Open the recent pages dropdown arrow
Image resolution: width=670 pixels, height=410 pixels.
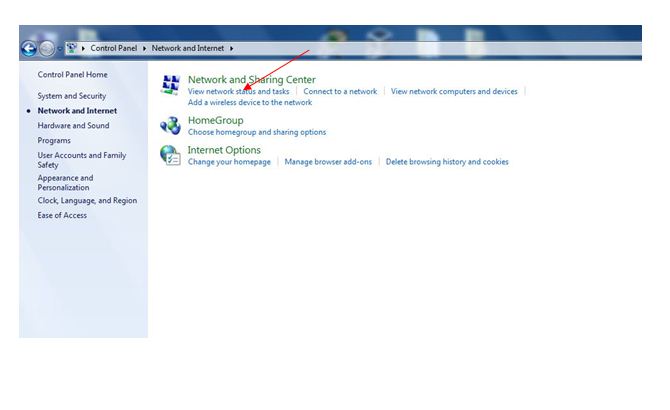pos(59,49)
